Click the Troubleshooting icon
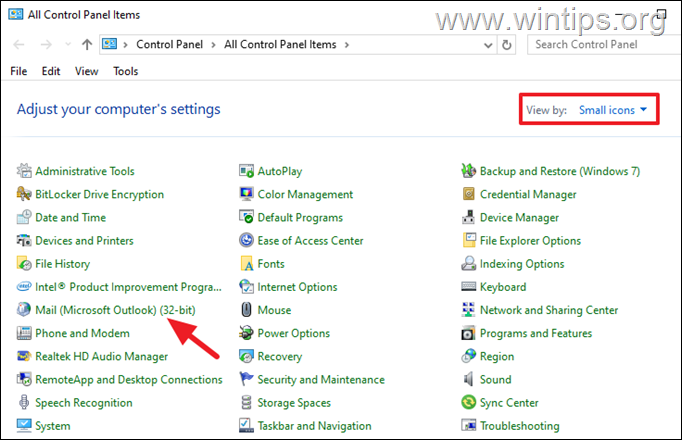Viewport: 682px width, 440px height. pyautogui.click(x=469, y=425)
